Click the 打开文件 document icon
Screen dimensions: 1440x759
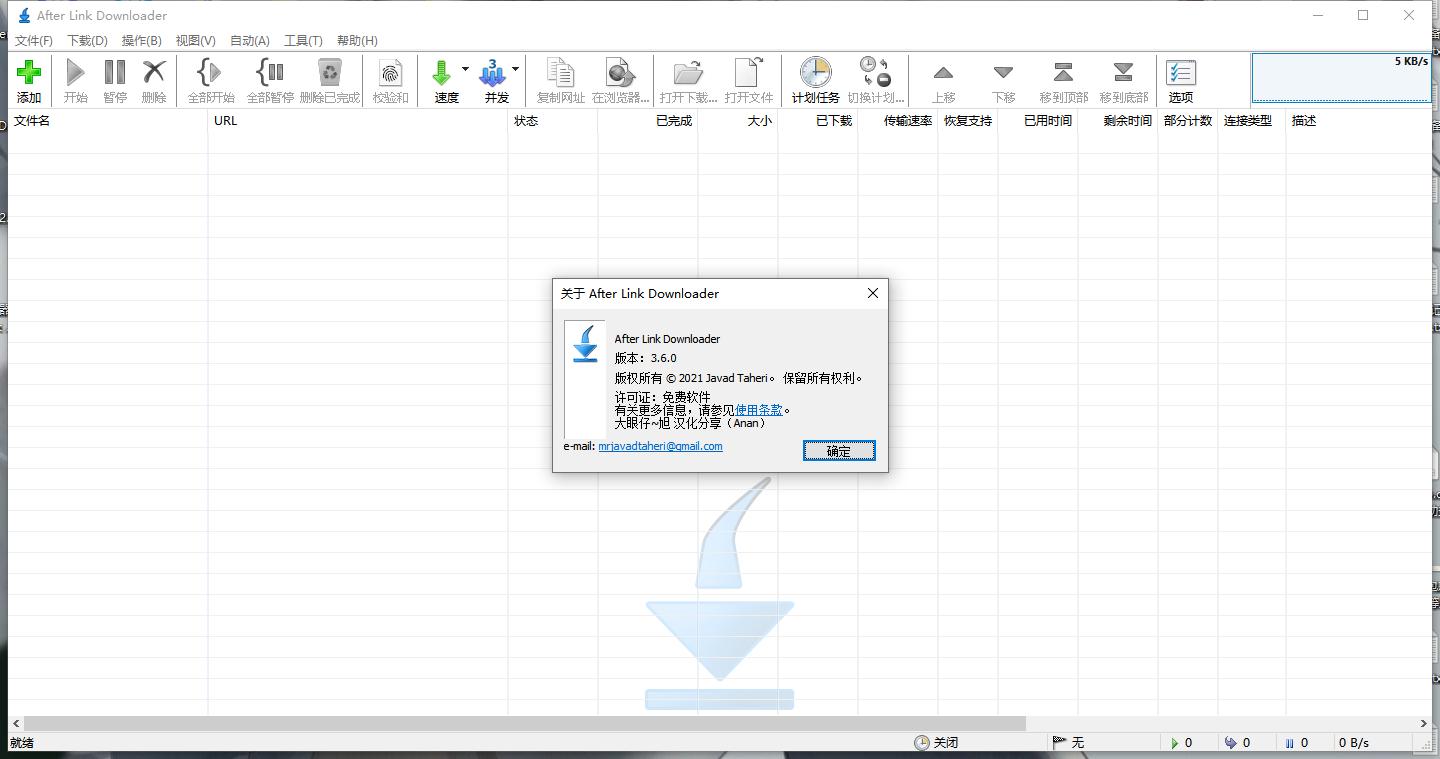(749, 72)
